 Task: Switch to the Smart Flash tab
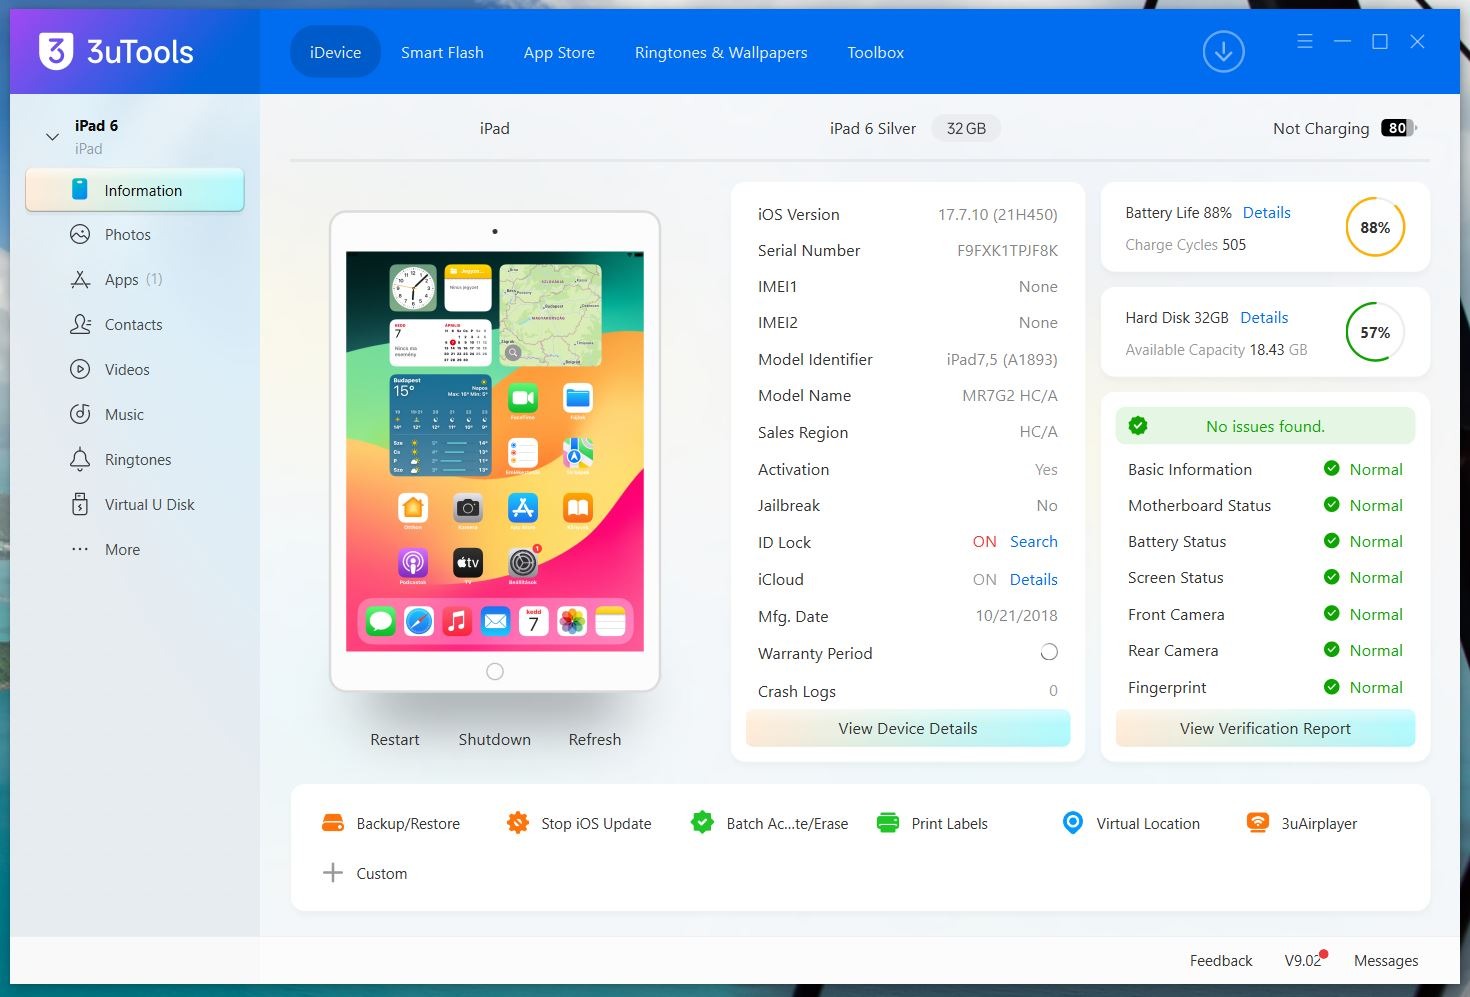442,52
